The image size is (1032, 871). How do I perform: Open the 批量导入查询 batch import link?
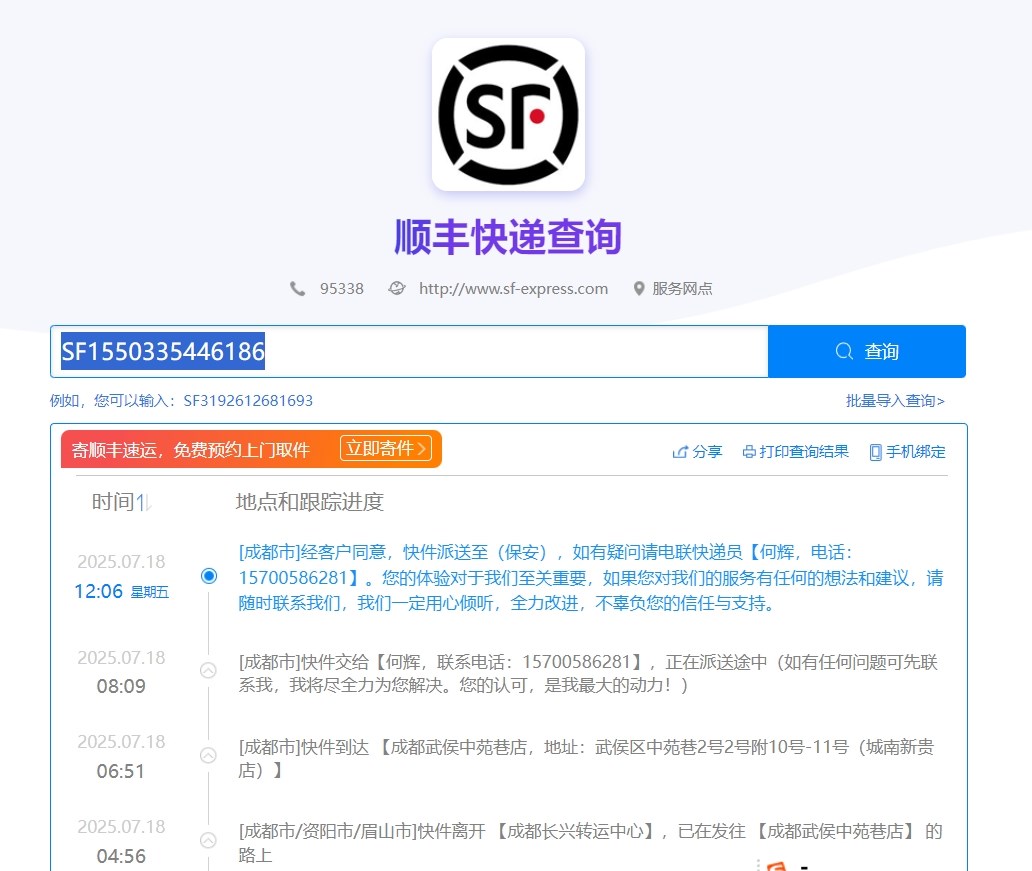pos(895,400)
